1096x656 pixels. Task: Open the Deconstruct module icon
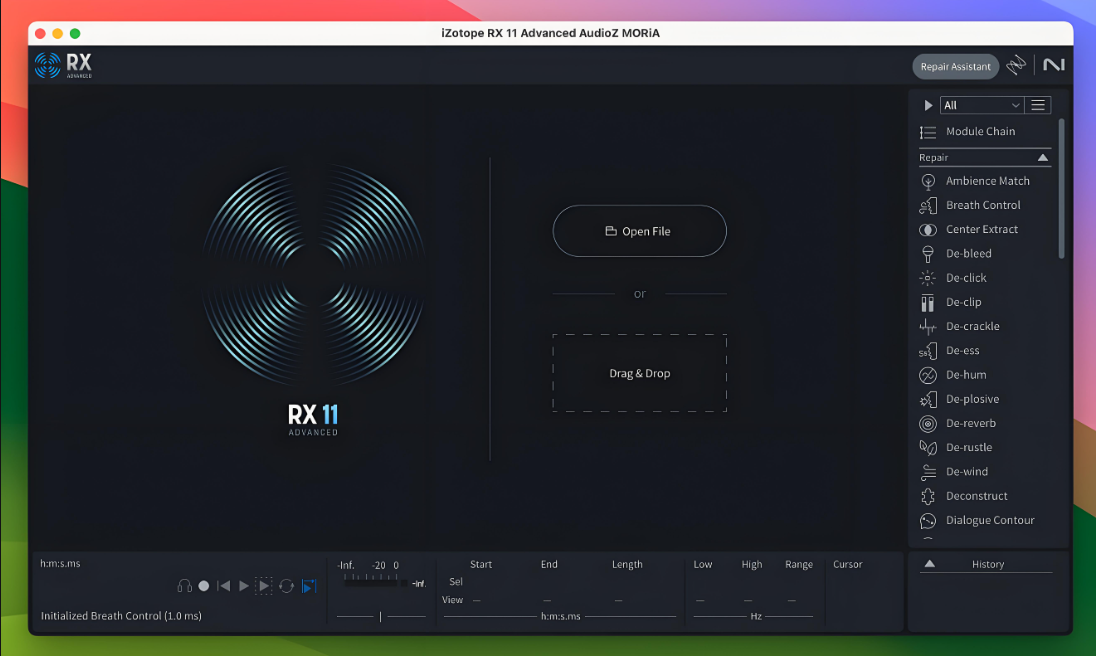(x=928, y=496)
